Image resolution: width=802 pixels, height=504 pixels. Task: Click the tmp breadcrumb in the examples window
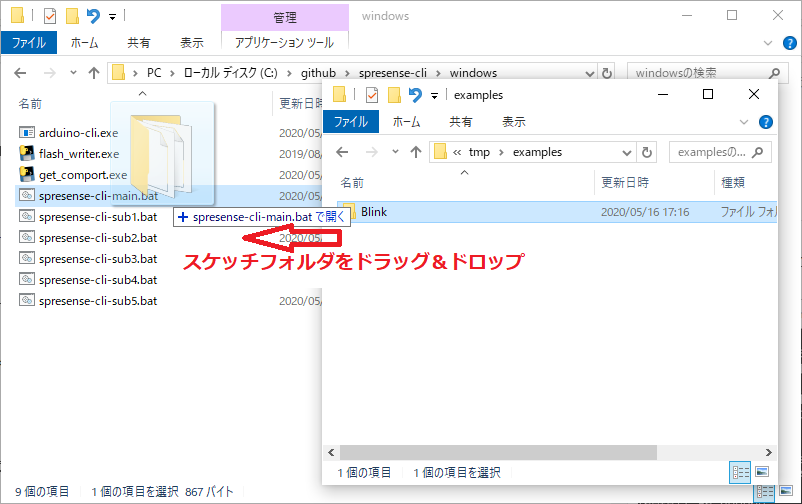(479, 152)
